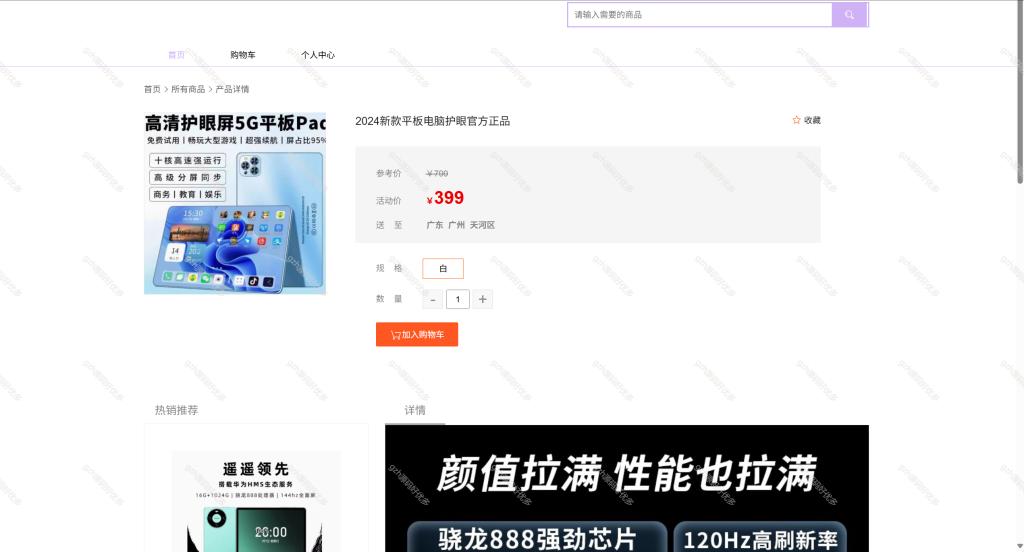Open the main tablet product image
This screenshot has width=1024, height=552.
235,203
